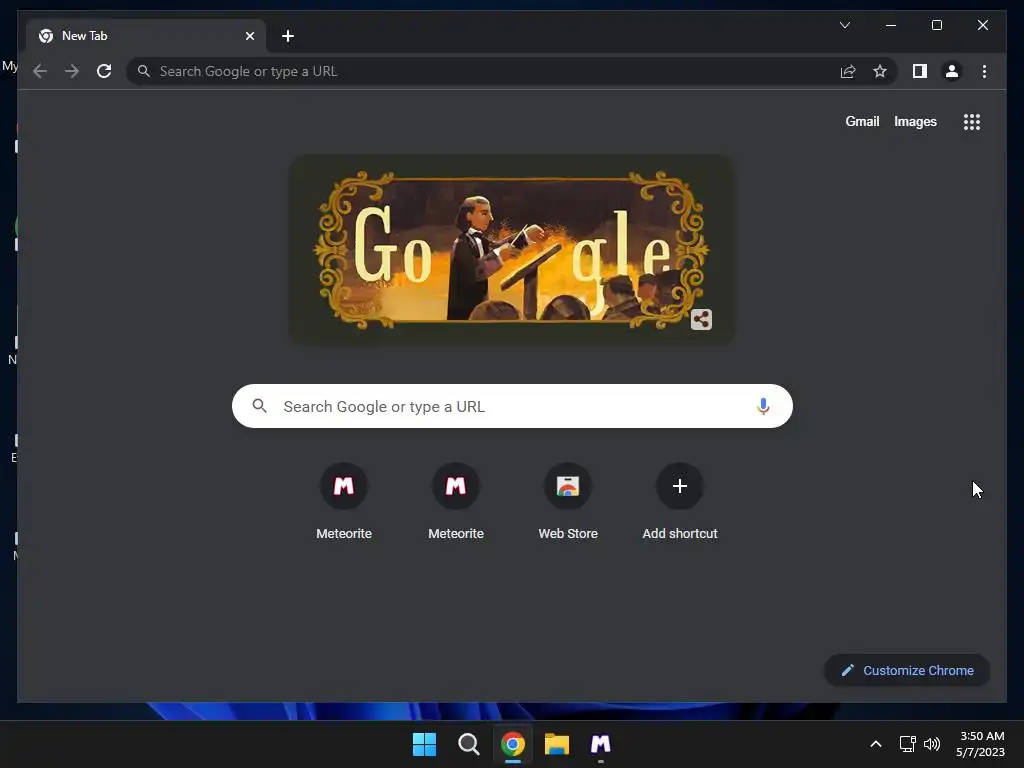Open the Google apps grid
Viewport: 1024px width, 768px height.
(x=972, y=121)
